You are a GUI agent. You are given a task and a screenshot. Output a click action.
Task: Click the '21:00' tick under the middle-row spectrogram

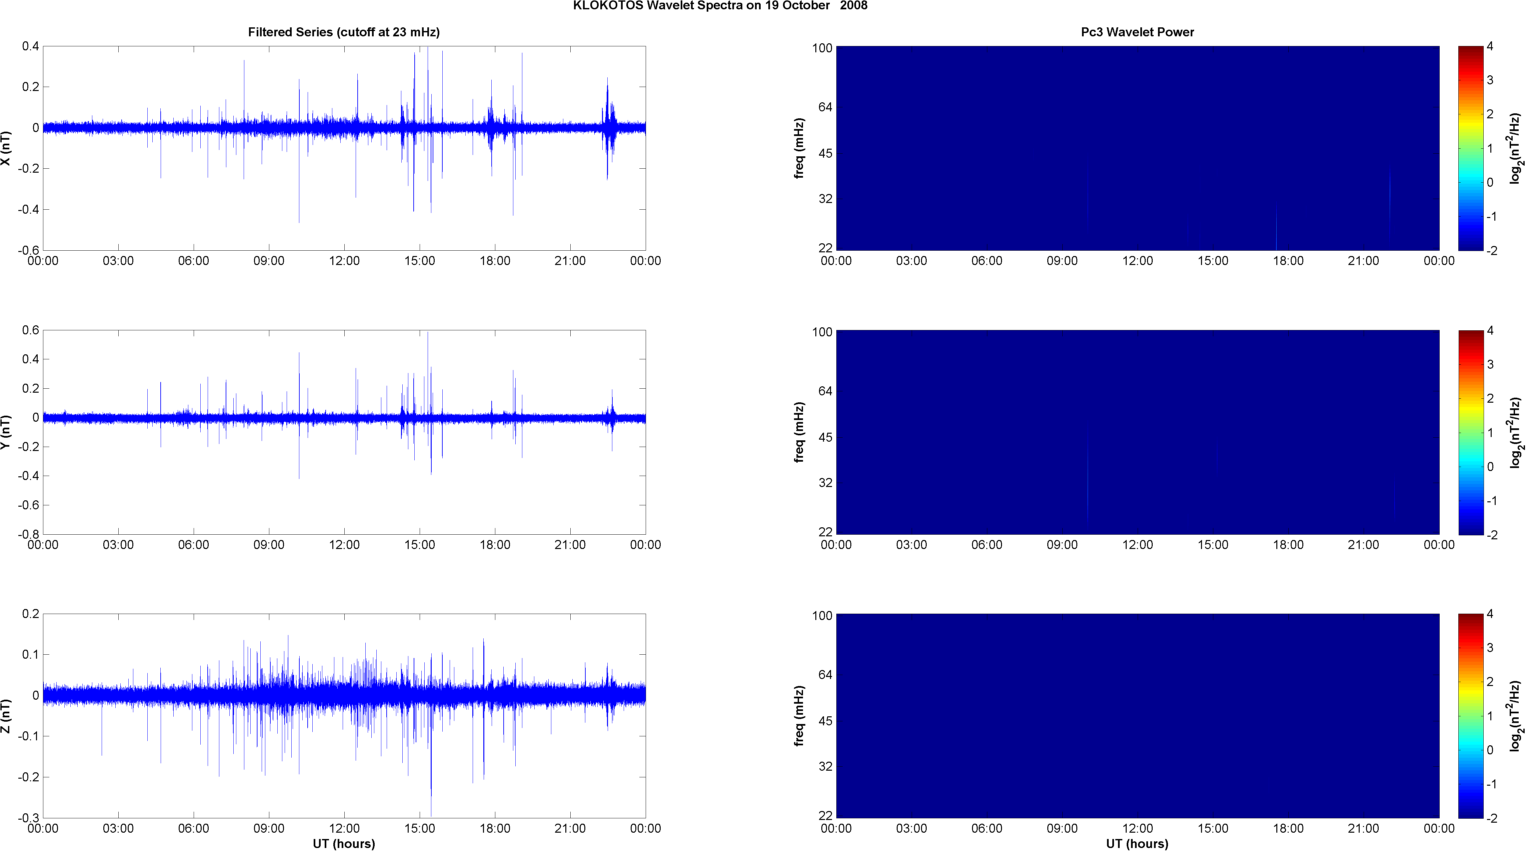(1364, 545)
